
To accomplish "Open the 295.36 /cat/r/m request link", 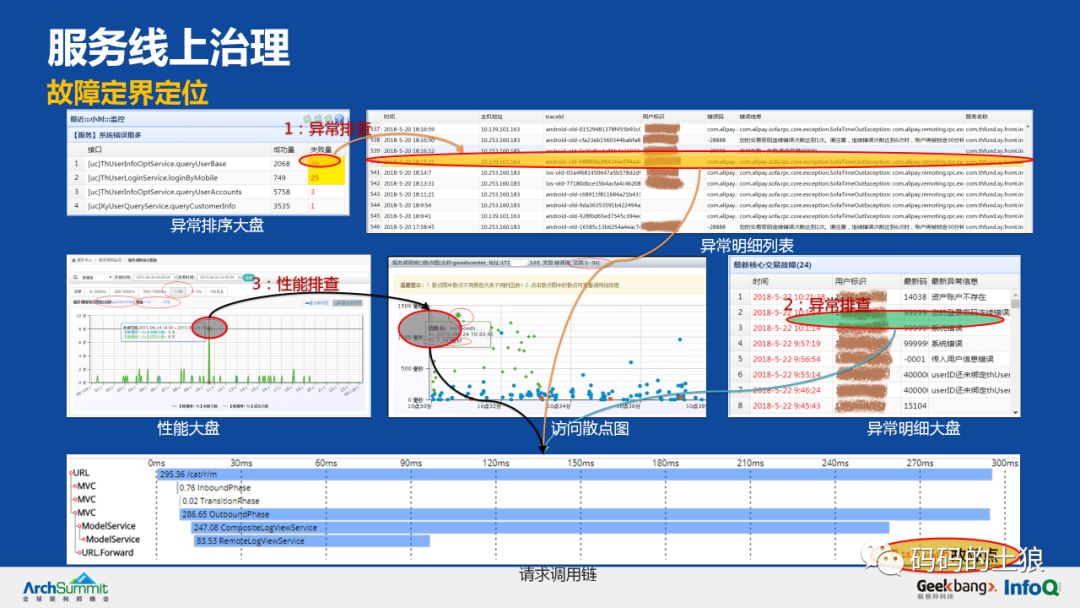I will [x=187, y=474].
